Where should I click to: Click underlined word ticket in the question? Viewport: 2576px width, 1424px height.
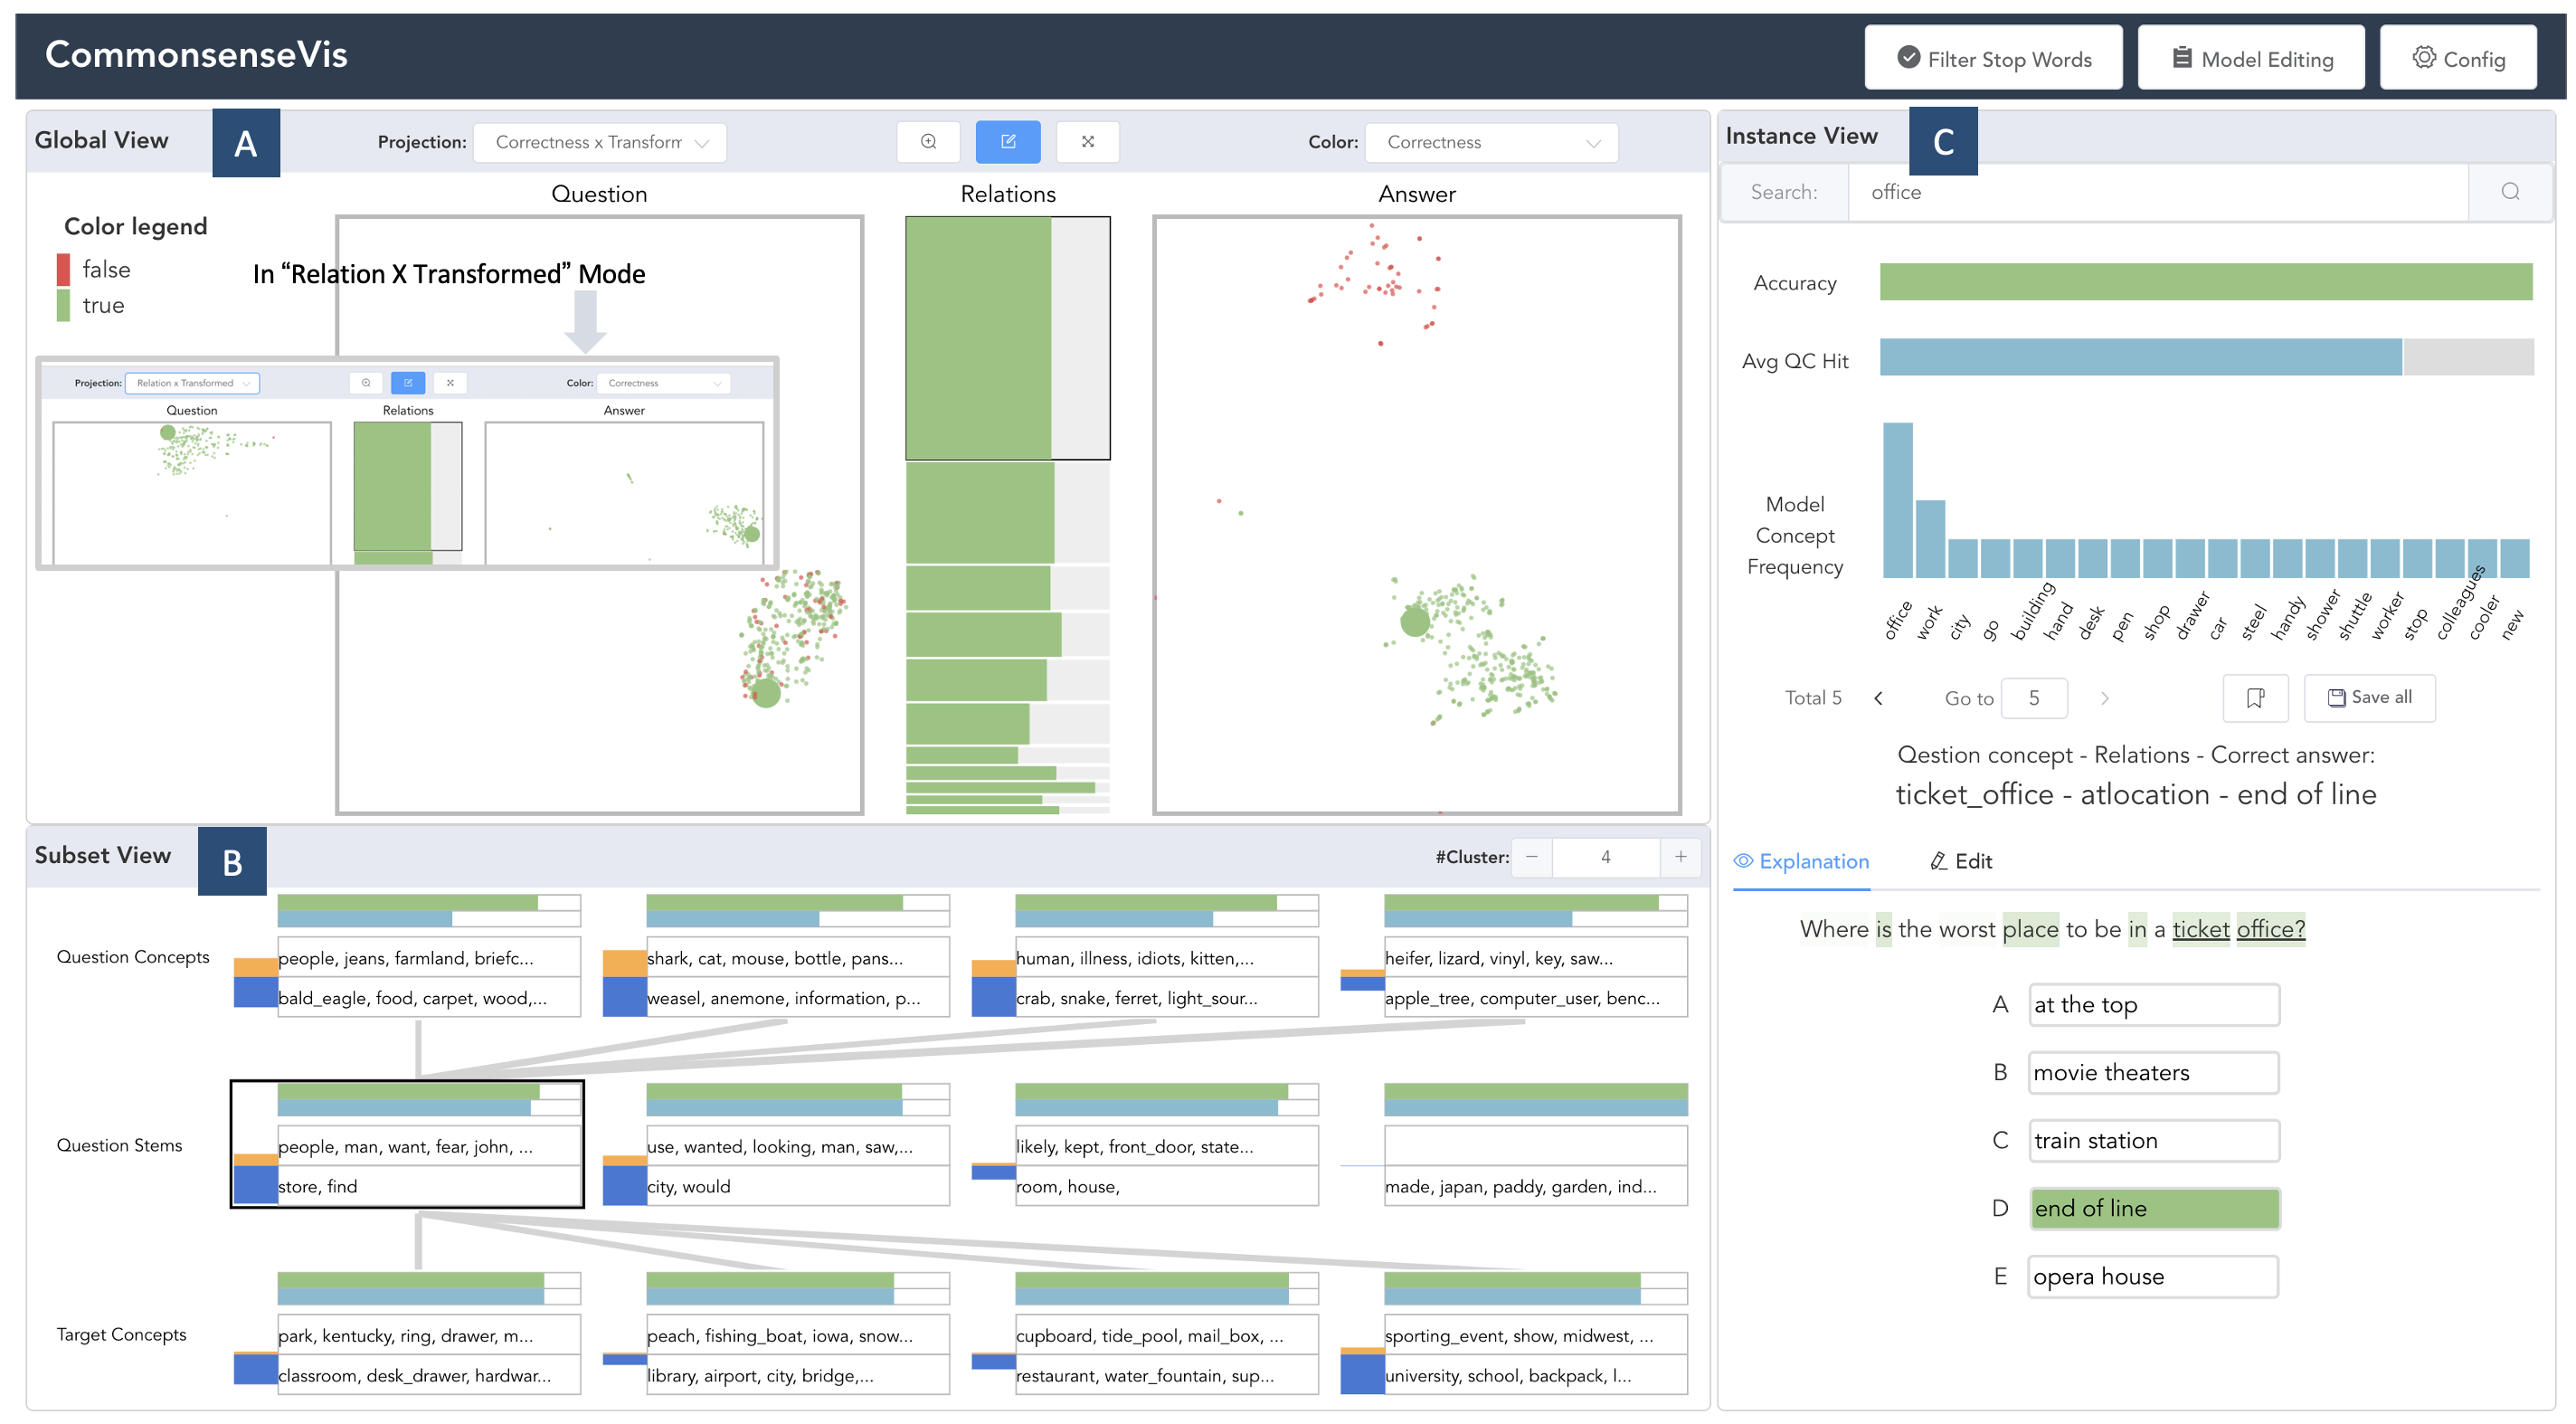(x=2200, y=929)
